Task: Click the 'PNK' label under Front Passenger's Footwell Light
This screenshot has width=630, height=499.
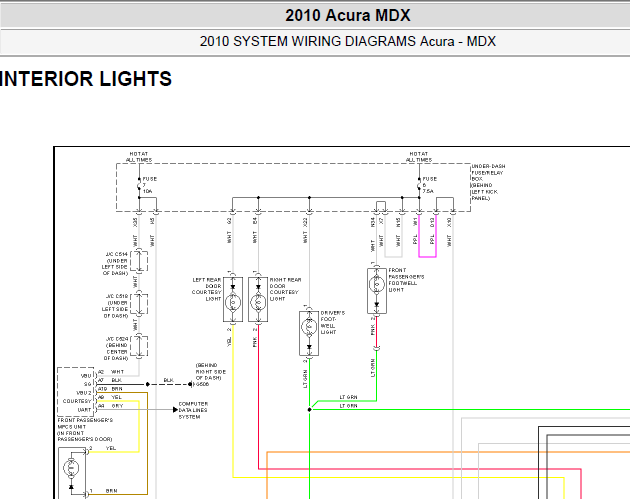Action: point(373,330)
